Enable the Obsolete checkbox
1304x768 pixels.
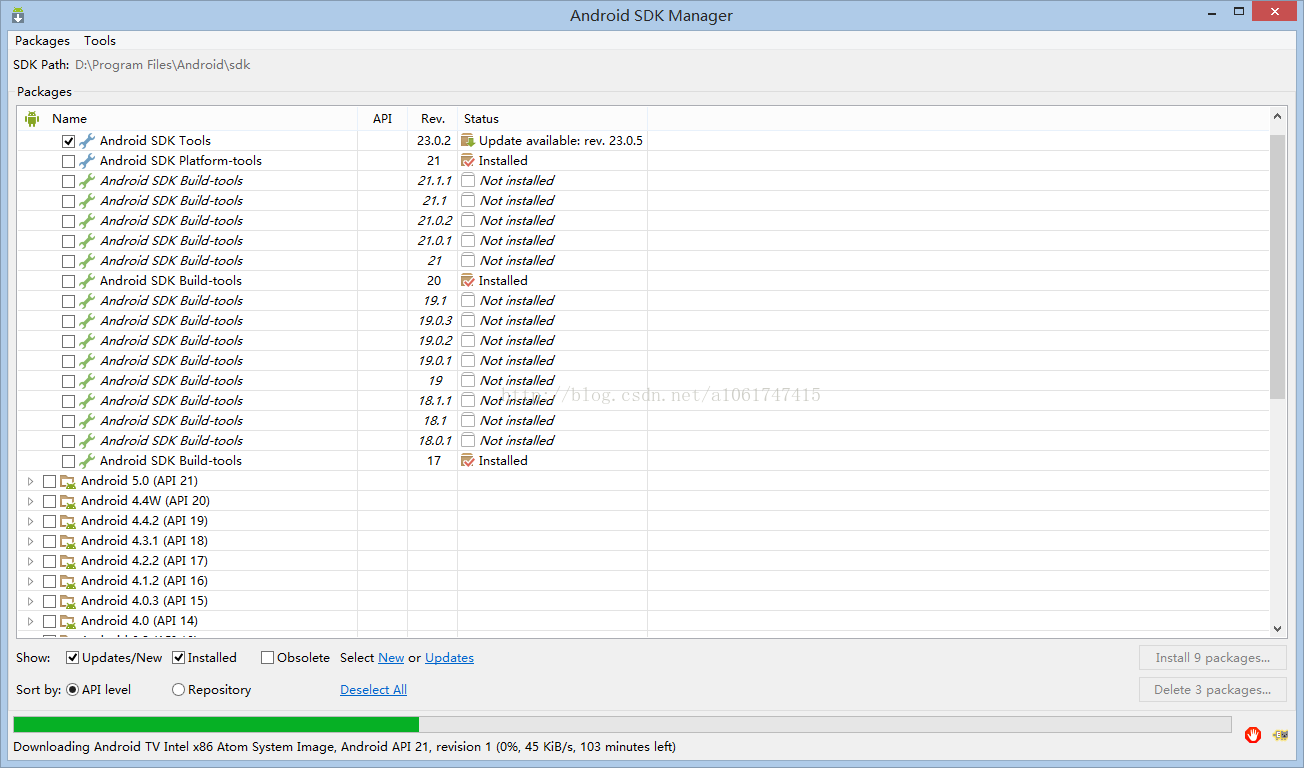tap(267, 658)
